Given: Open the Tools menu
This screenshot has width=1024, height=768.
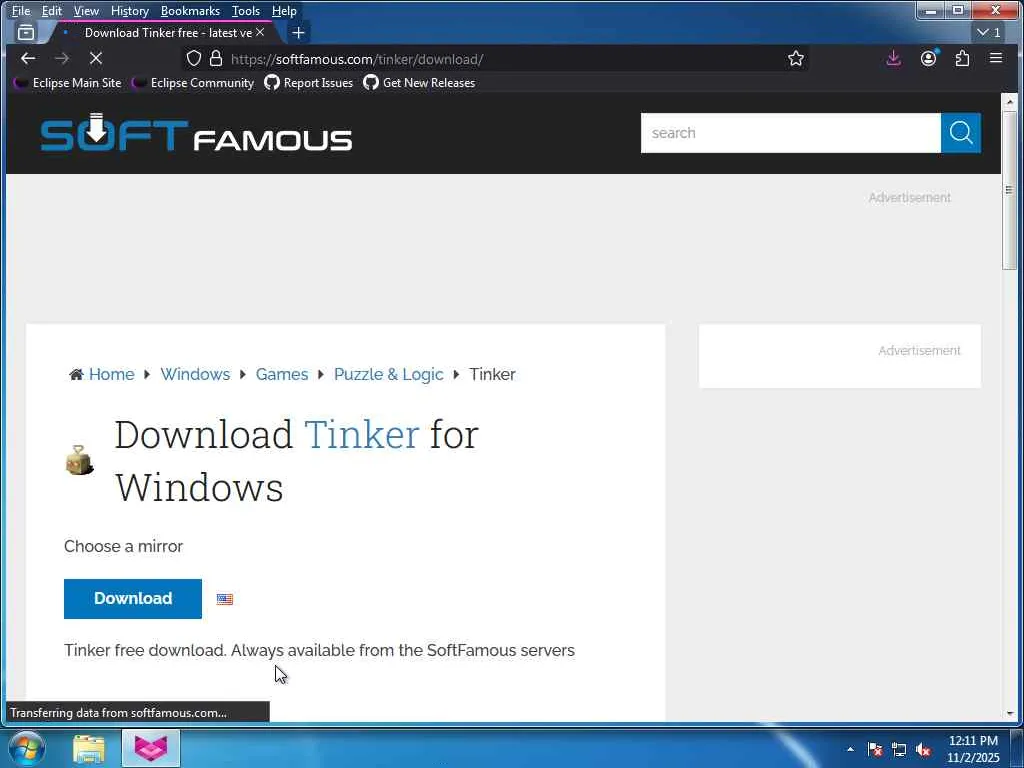Looking at the screenshot, I should (246, 10).
